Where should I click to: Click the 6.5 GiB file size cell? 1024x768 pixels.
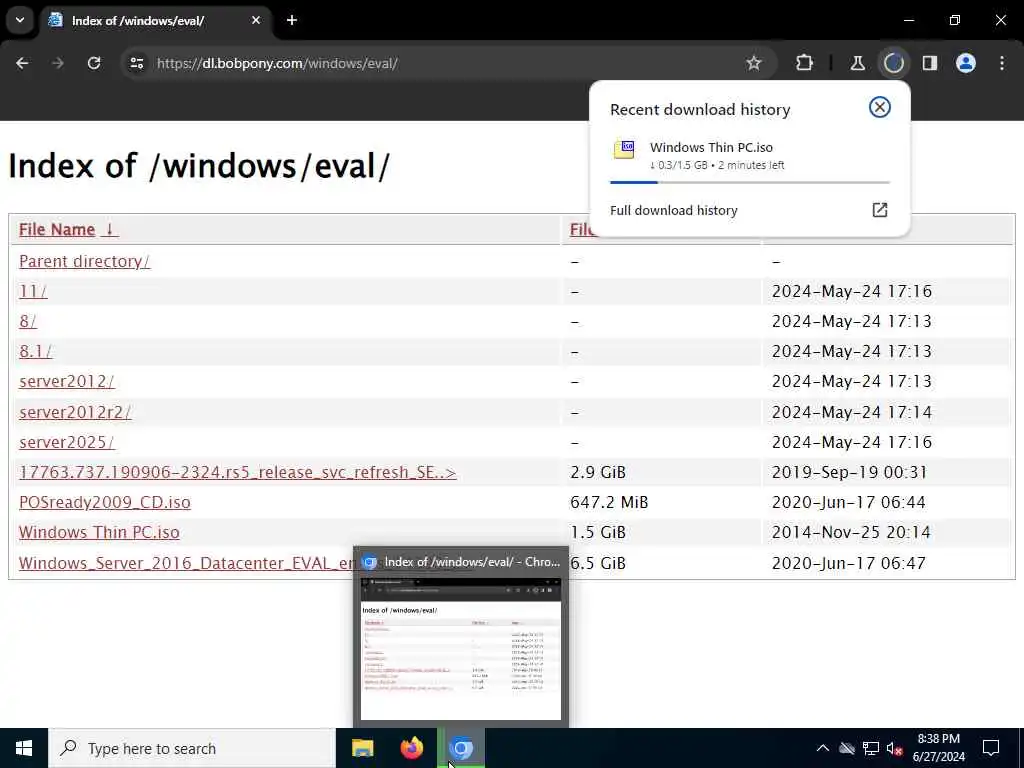coord(598,563)
